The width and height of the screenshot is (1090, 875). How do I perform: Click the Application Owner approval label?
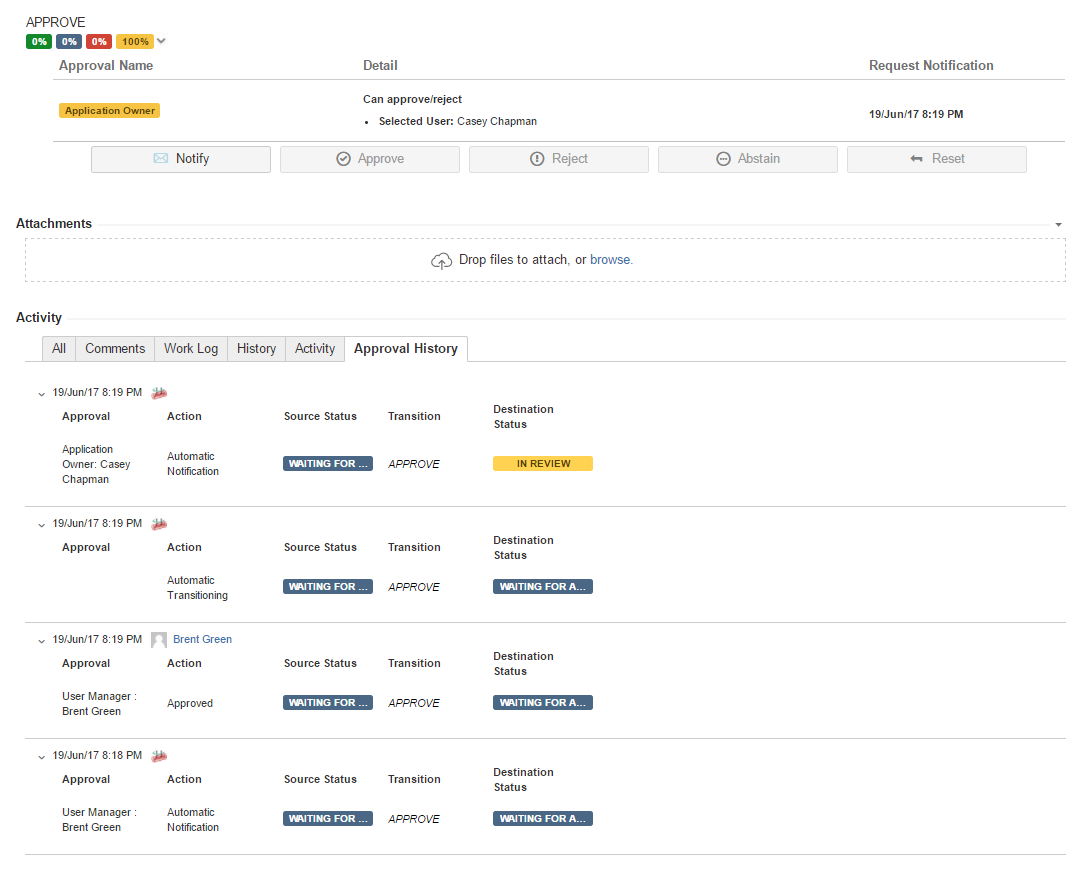coord(110,111)
